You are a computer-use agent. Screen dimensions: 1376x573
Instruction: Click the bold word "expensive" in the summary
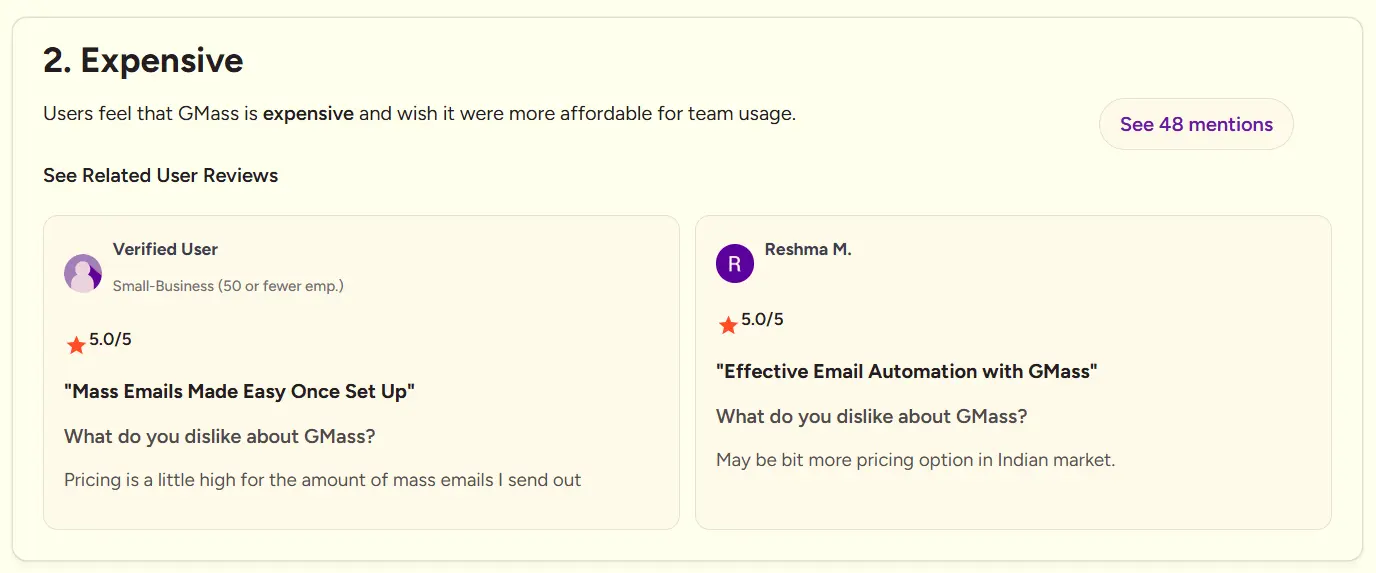308,113
